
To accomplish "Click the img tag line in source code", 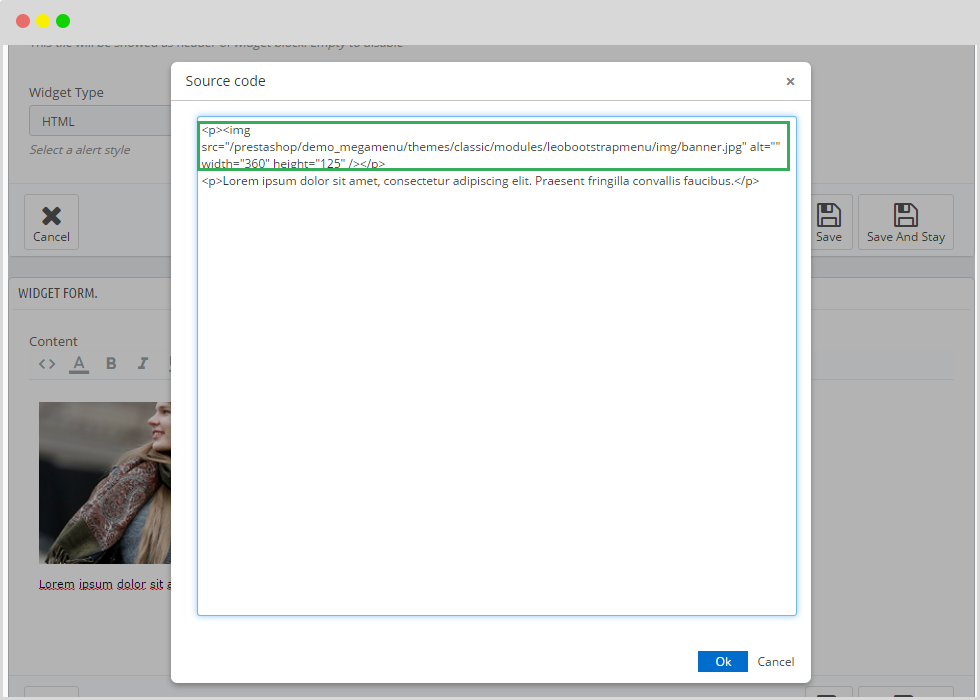I will (472, 147).
